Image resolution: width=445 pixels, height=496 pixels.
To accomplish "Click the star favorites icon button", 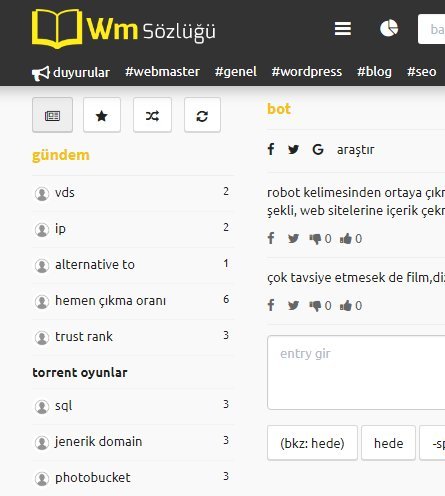I will pos(102,115).
